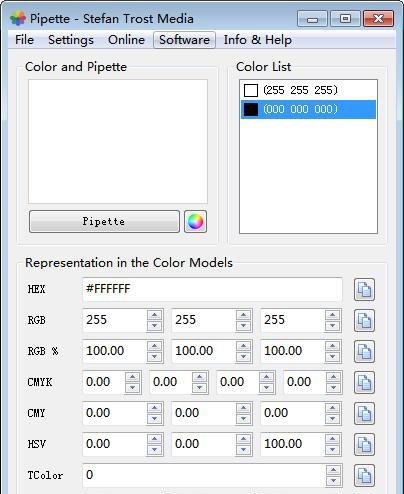This screenshot has height=494, width=404.
Task: Copy the CMYK values to clipboard
Action: pyautogui.click(x=364, y=382)
